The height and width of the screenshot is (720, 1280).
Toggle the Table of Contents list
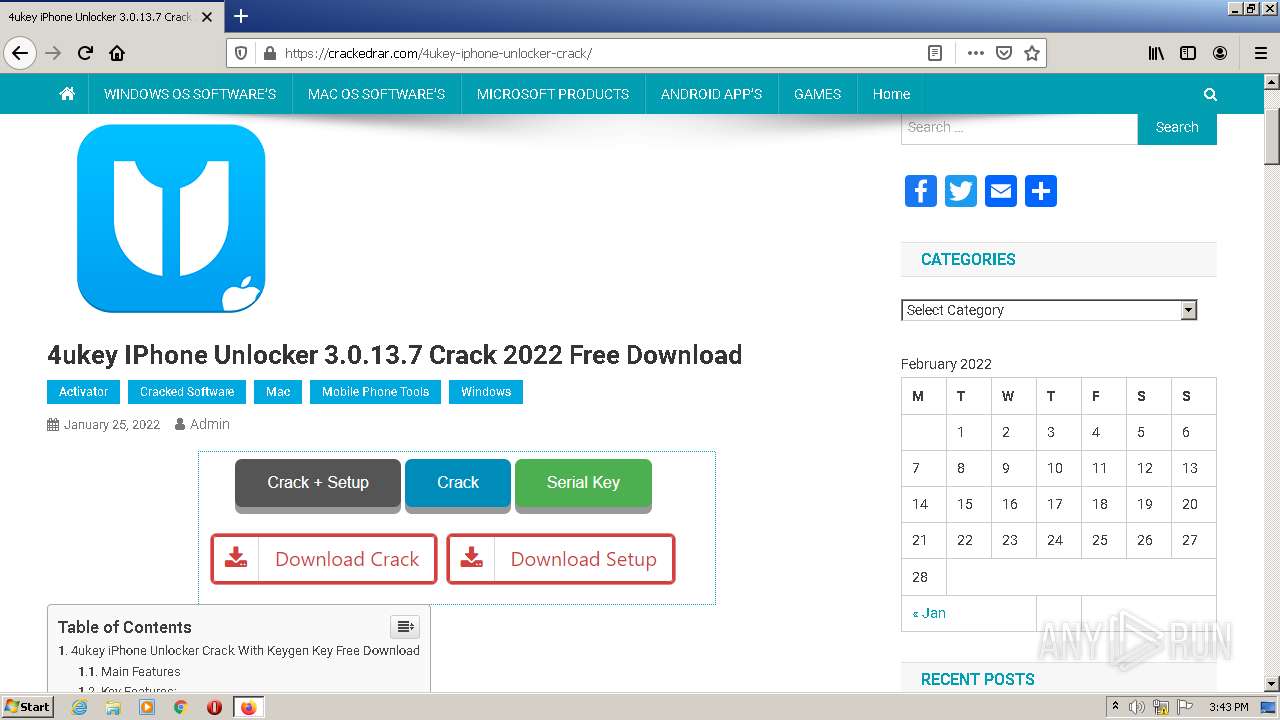coord(405,627)
